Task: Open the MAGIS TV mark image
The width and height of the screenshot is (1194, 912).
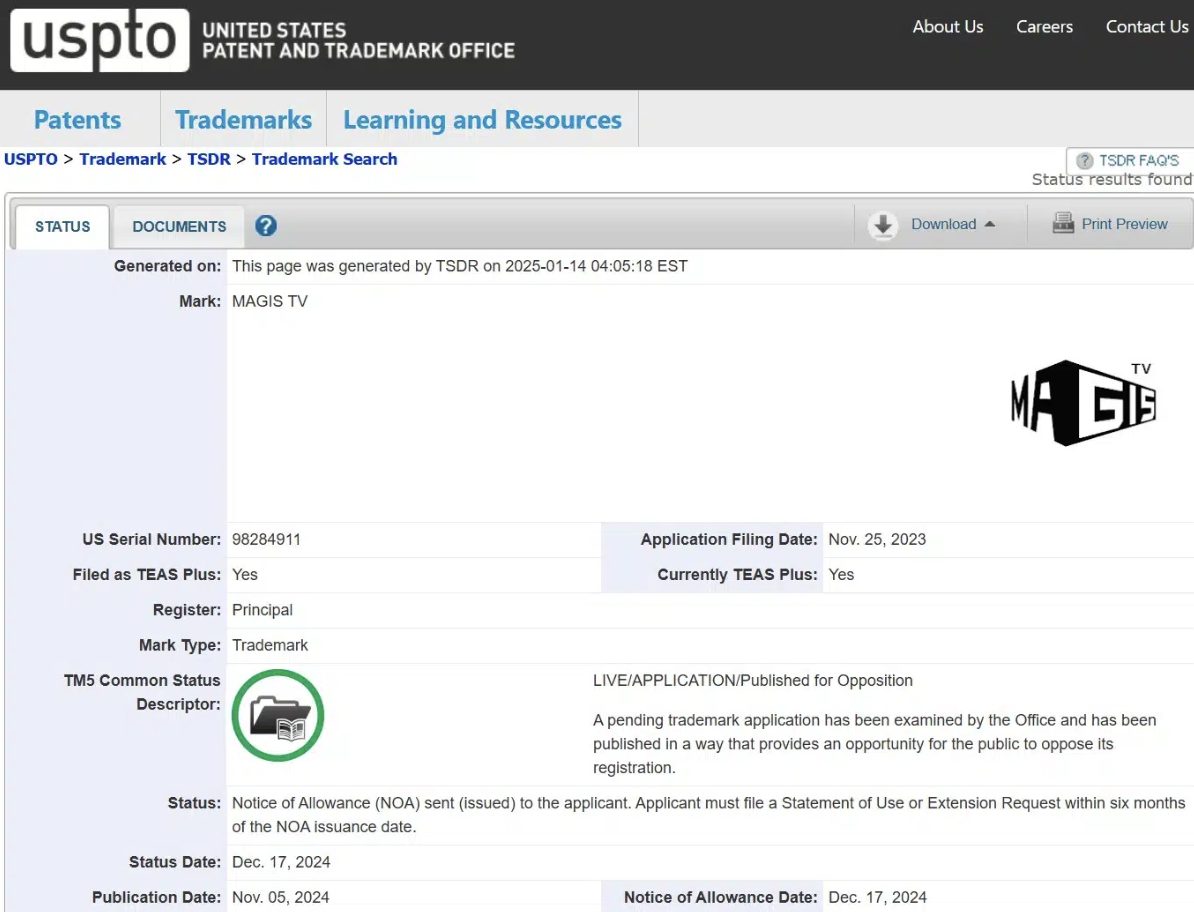Action: tap(1083, 403)
